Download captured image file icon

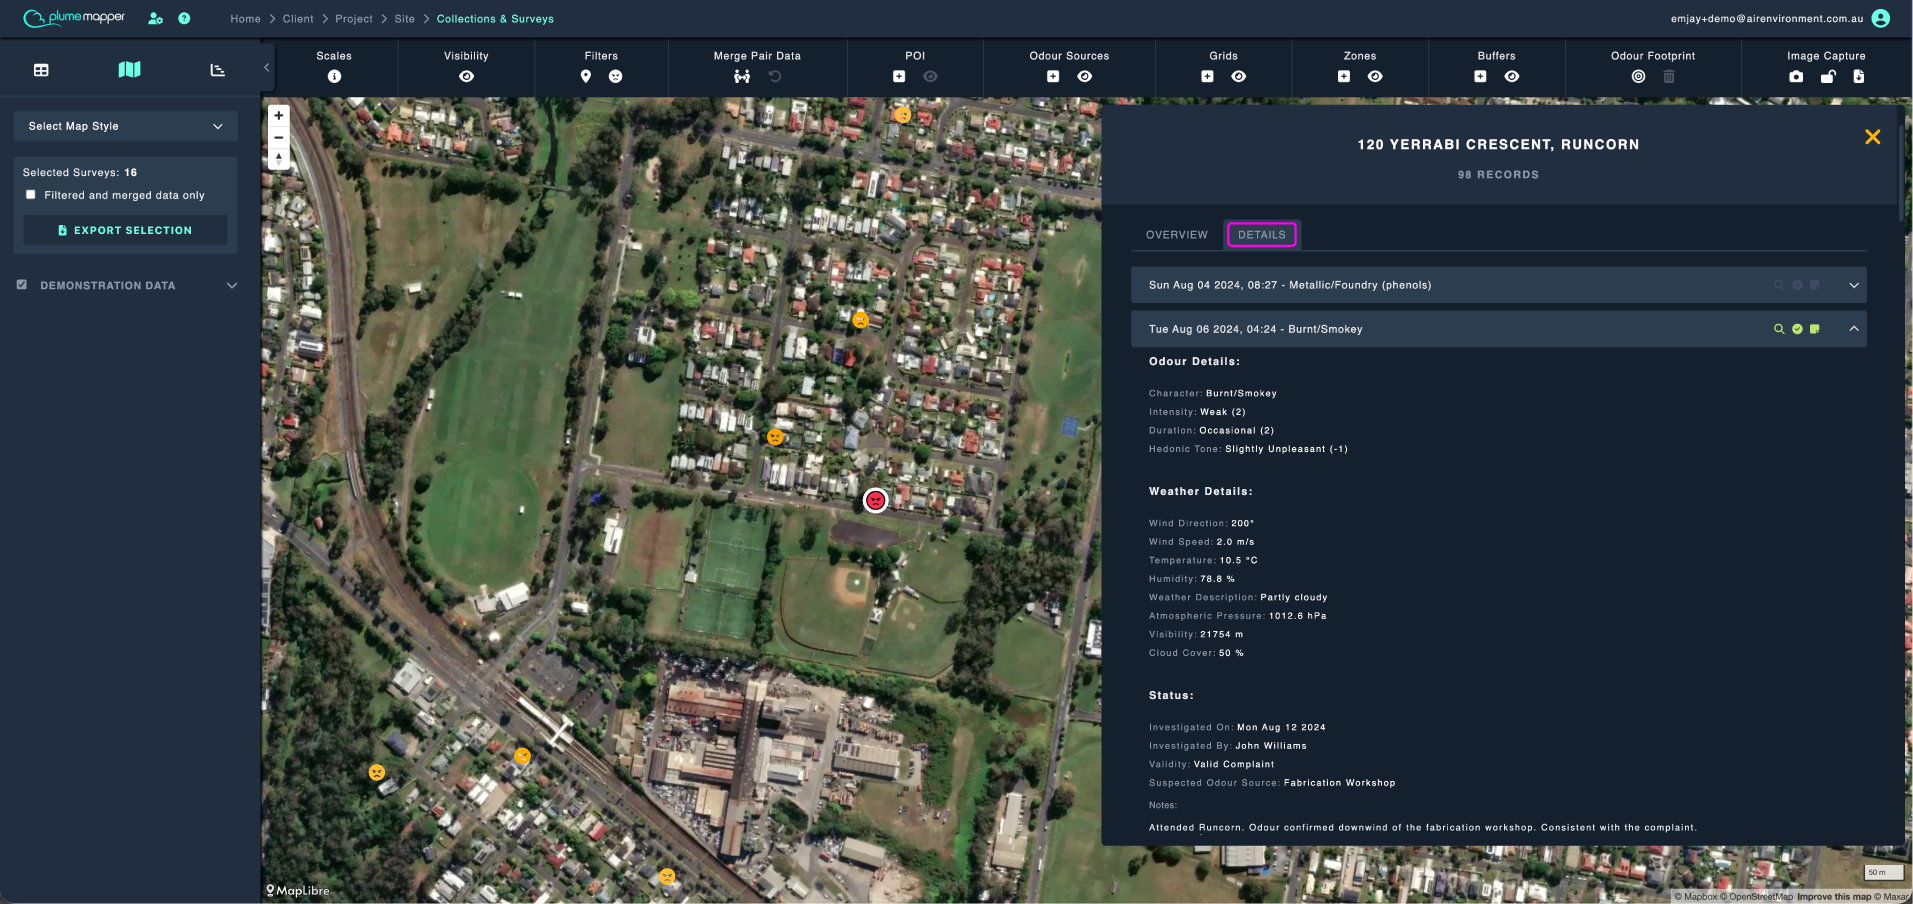(1859, 76)
